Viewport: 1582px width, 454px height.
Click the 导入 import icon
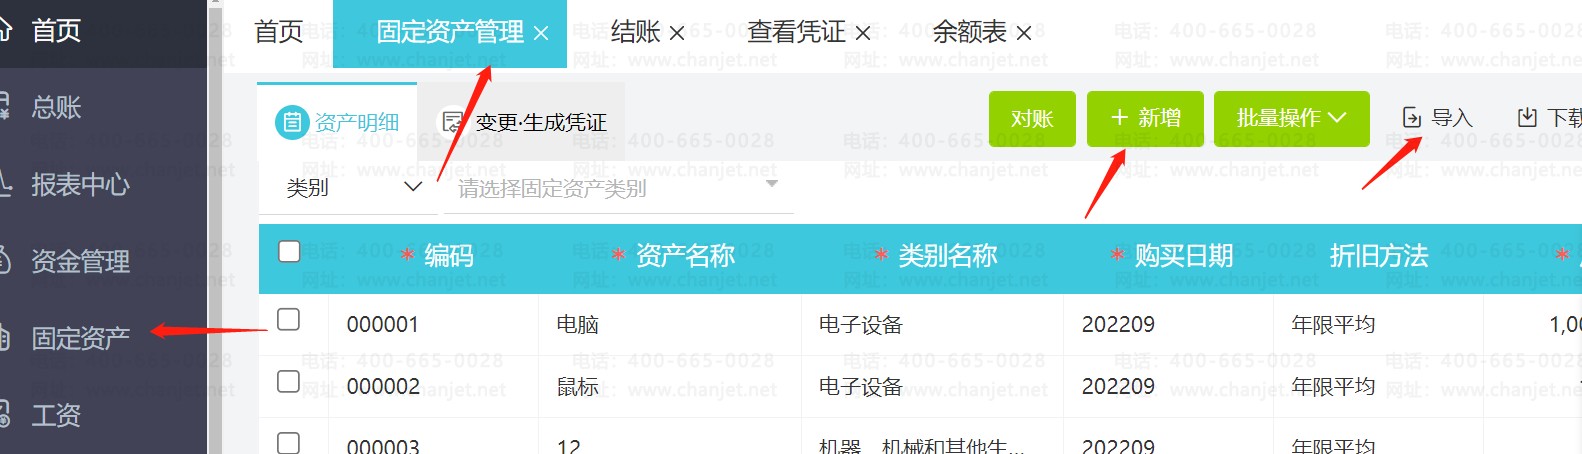click(x=1412, y=118)
